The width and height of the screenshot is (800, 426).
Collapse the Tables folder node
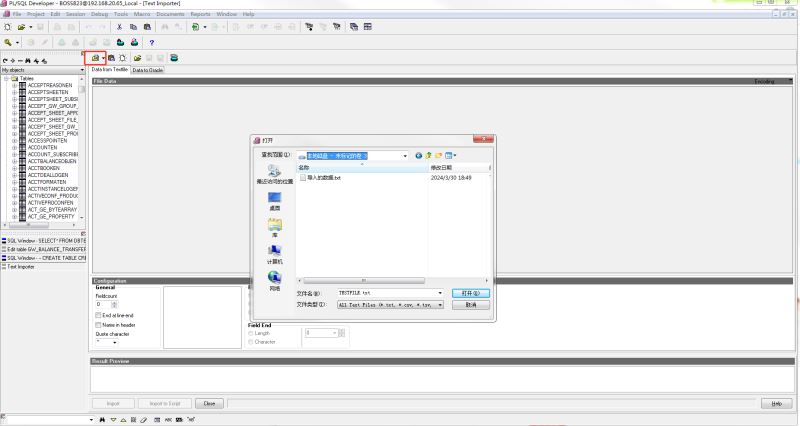7,79
